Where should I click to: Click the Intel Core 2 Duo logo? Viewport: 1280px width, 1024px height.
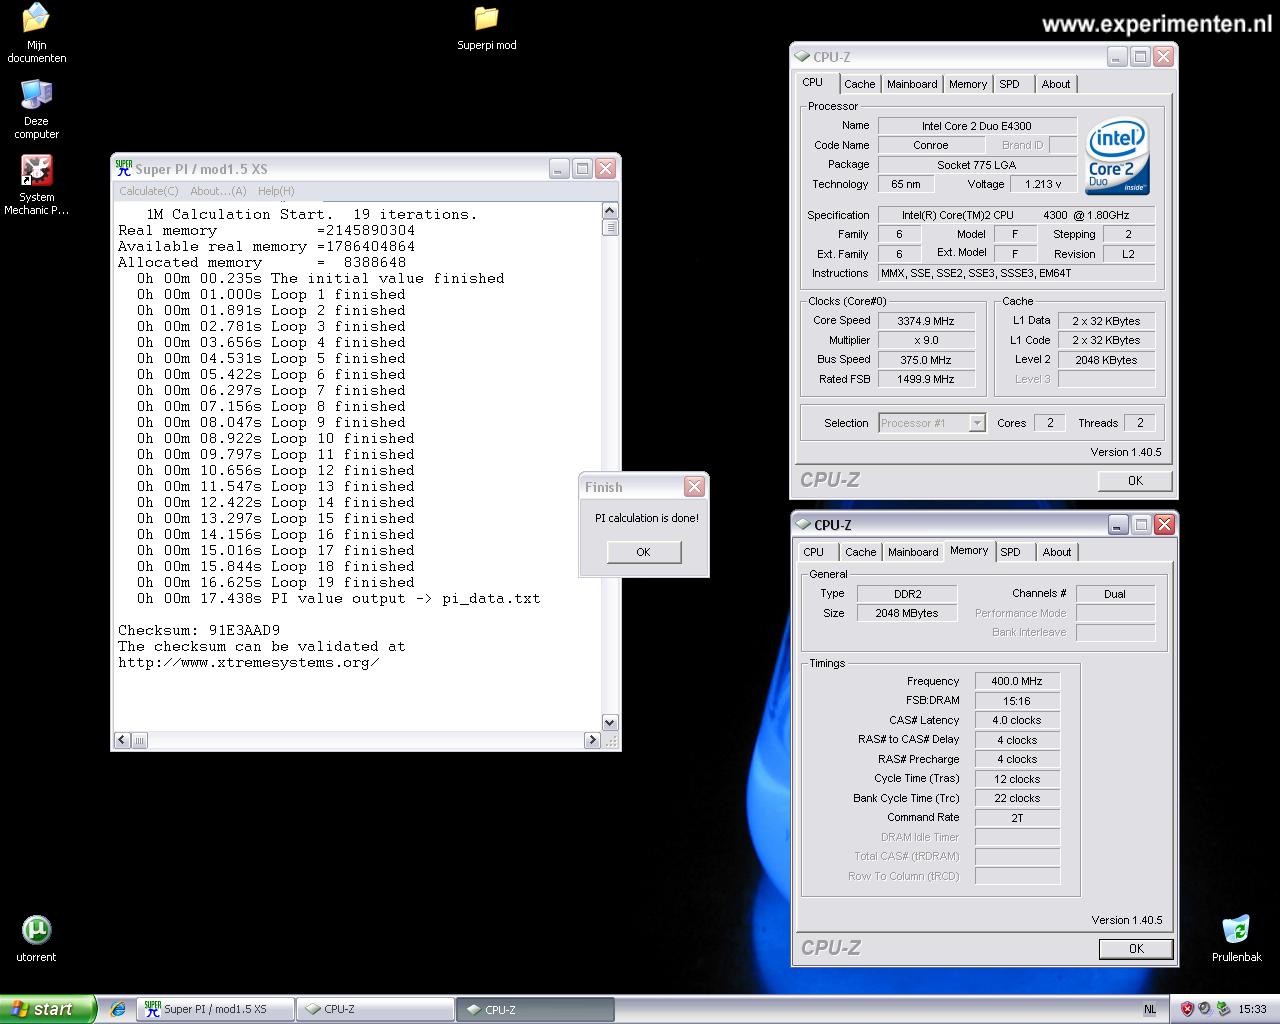(1117, 157)
